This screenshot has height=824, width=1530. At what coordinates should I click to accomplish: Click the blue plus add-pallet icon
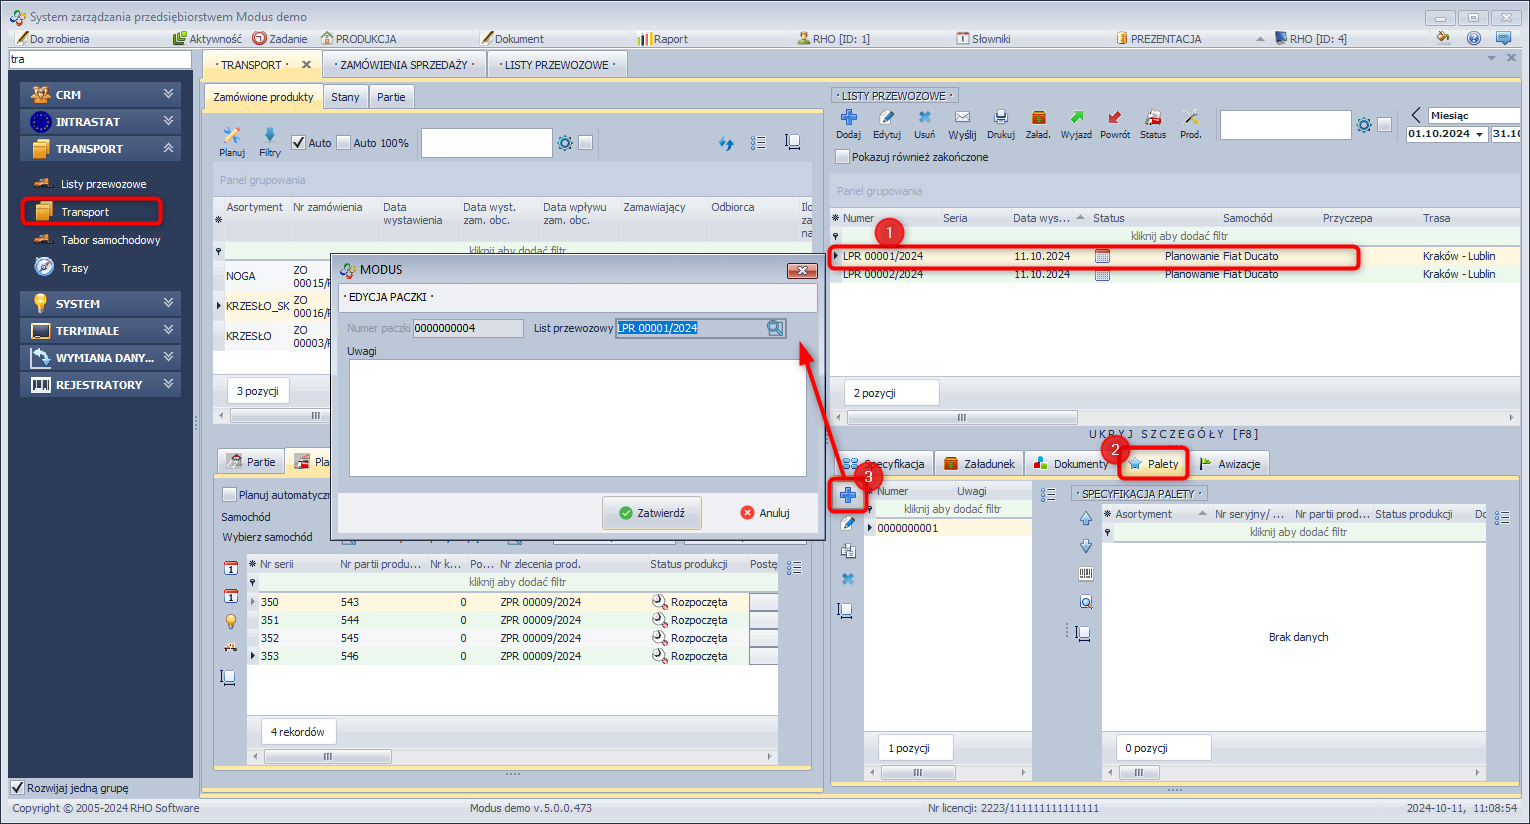[x=848, y=495]
